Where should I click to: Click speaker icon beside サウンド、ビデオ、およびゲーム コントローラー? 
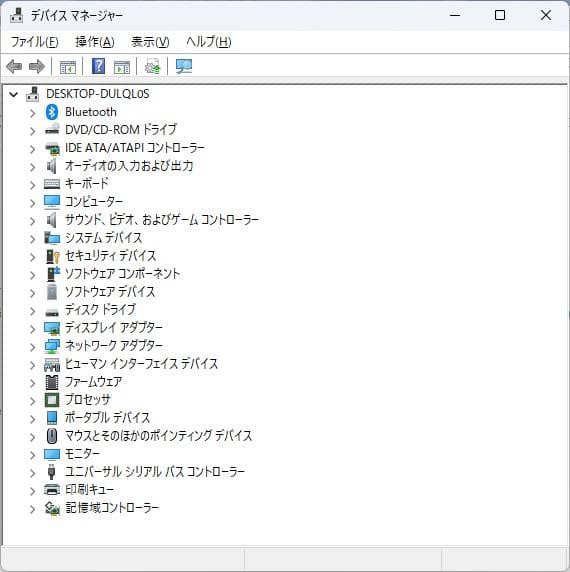51,220
